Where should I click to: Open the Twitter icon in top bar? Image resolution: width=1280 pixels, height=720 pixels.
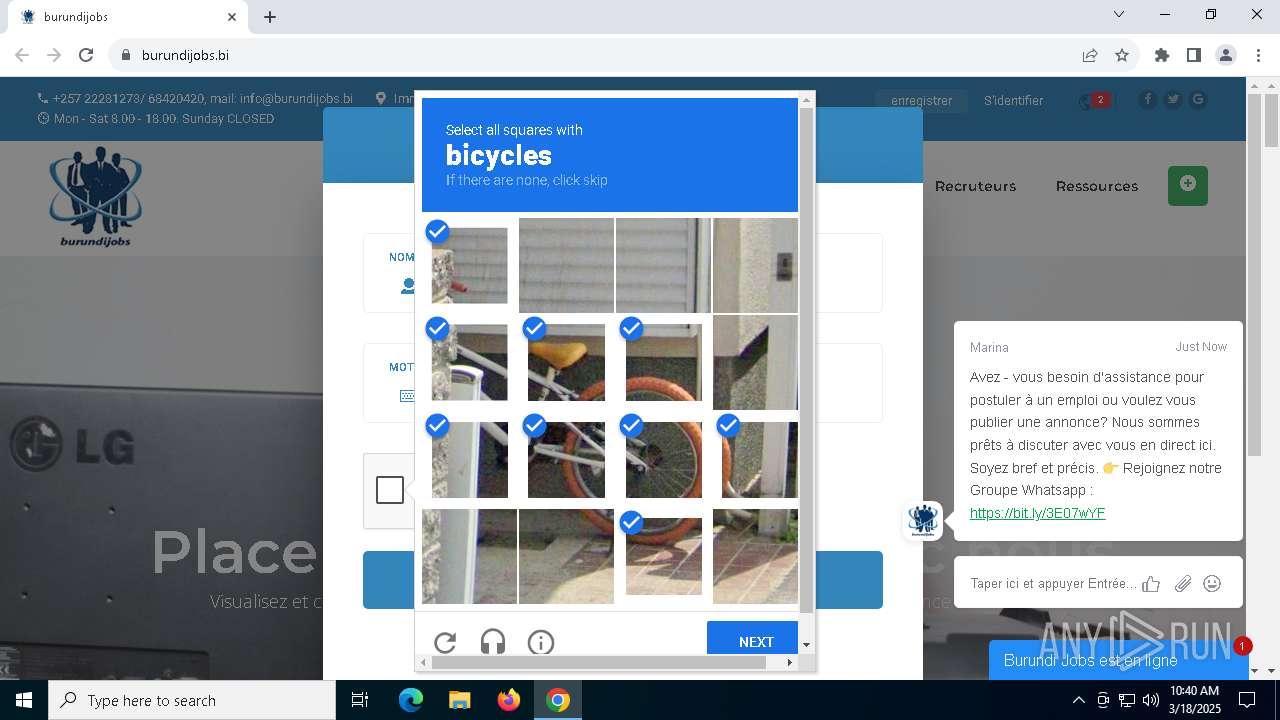click(1172, 99)
